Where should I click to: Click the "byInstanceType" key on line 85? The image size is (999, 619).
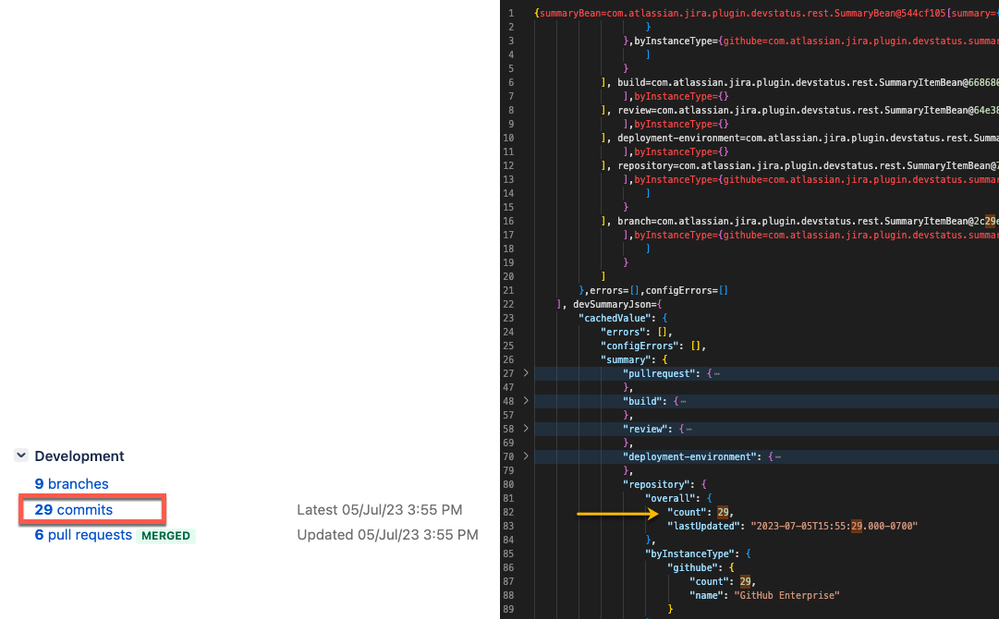[x=692, y=554]
